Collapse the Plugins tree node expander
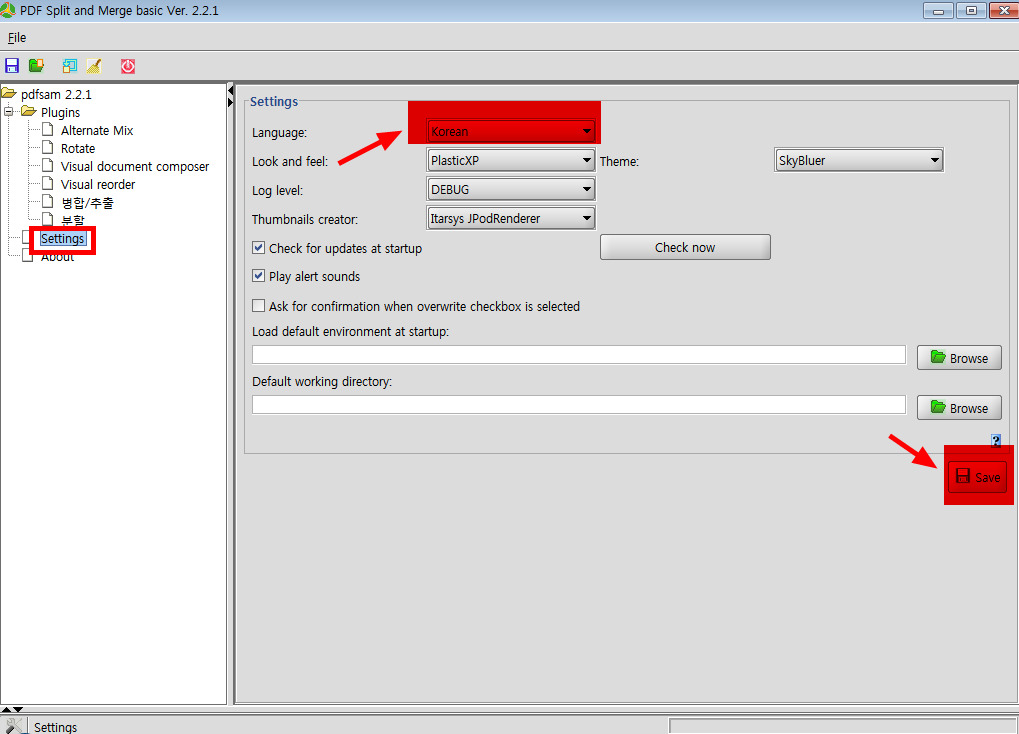 9,112
